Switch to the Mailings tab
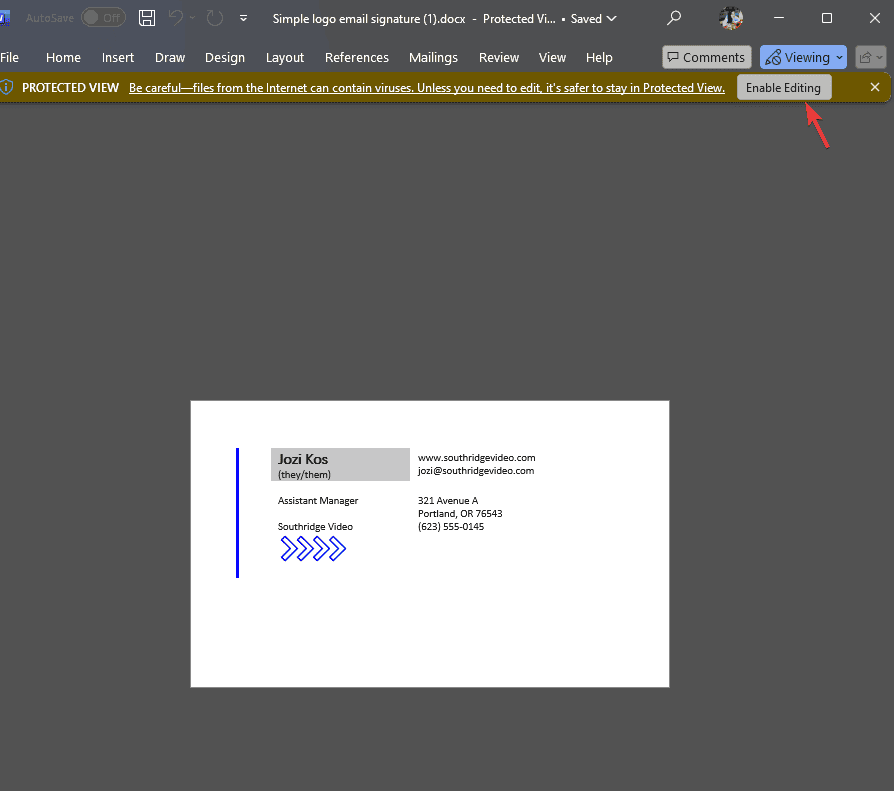 point(433,58)
